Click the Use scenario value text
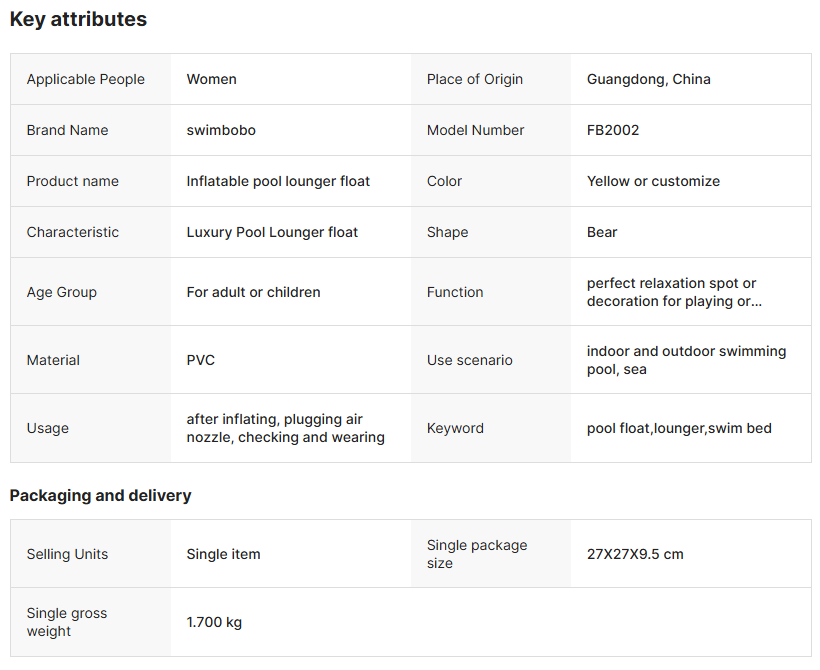820x670 pixels. click(x=686, y=360)
